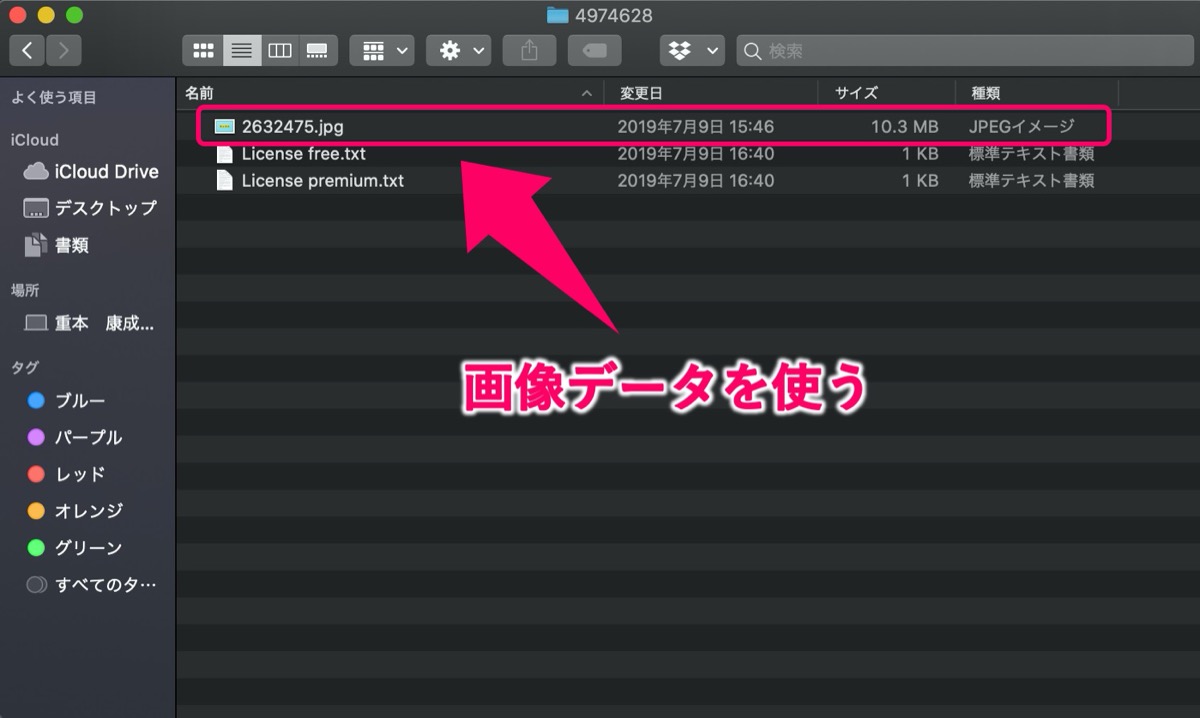Switch to gallery view

tap(318, 50)
